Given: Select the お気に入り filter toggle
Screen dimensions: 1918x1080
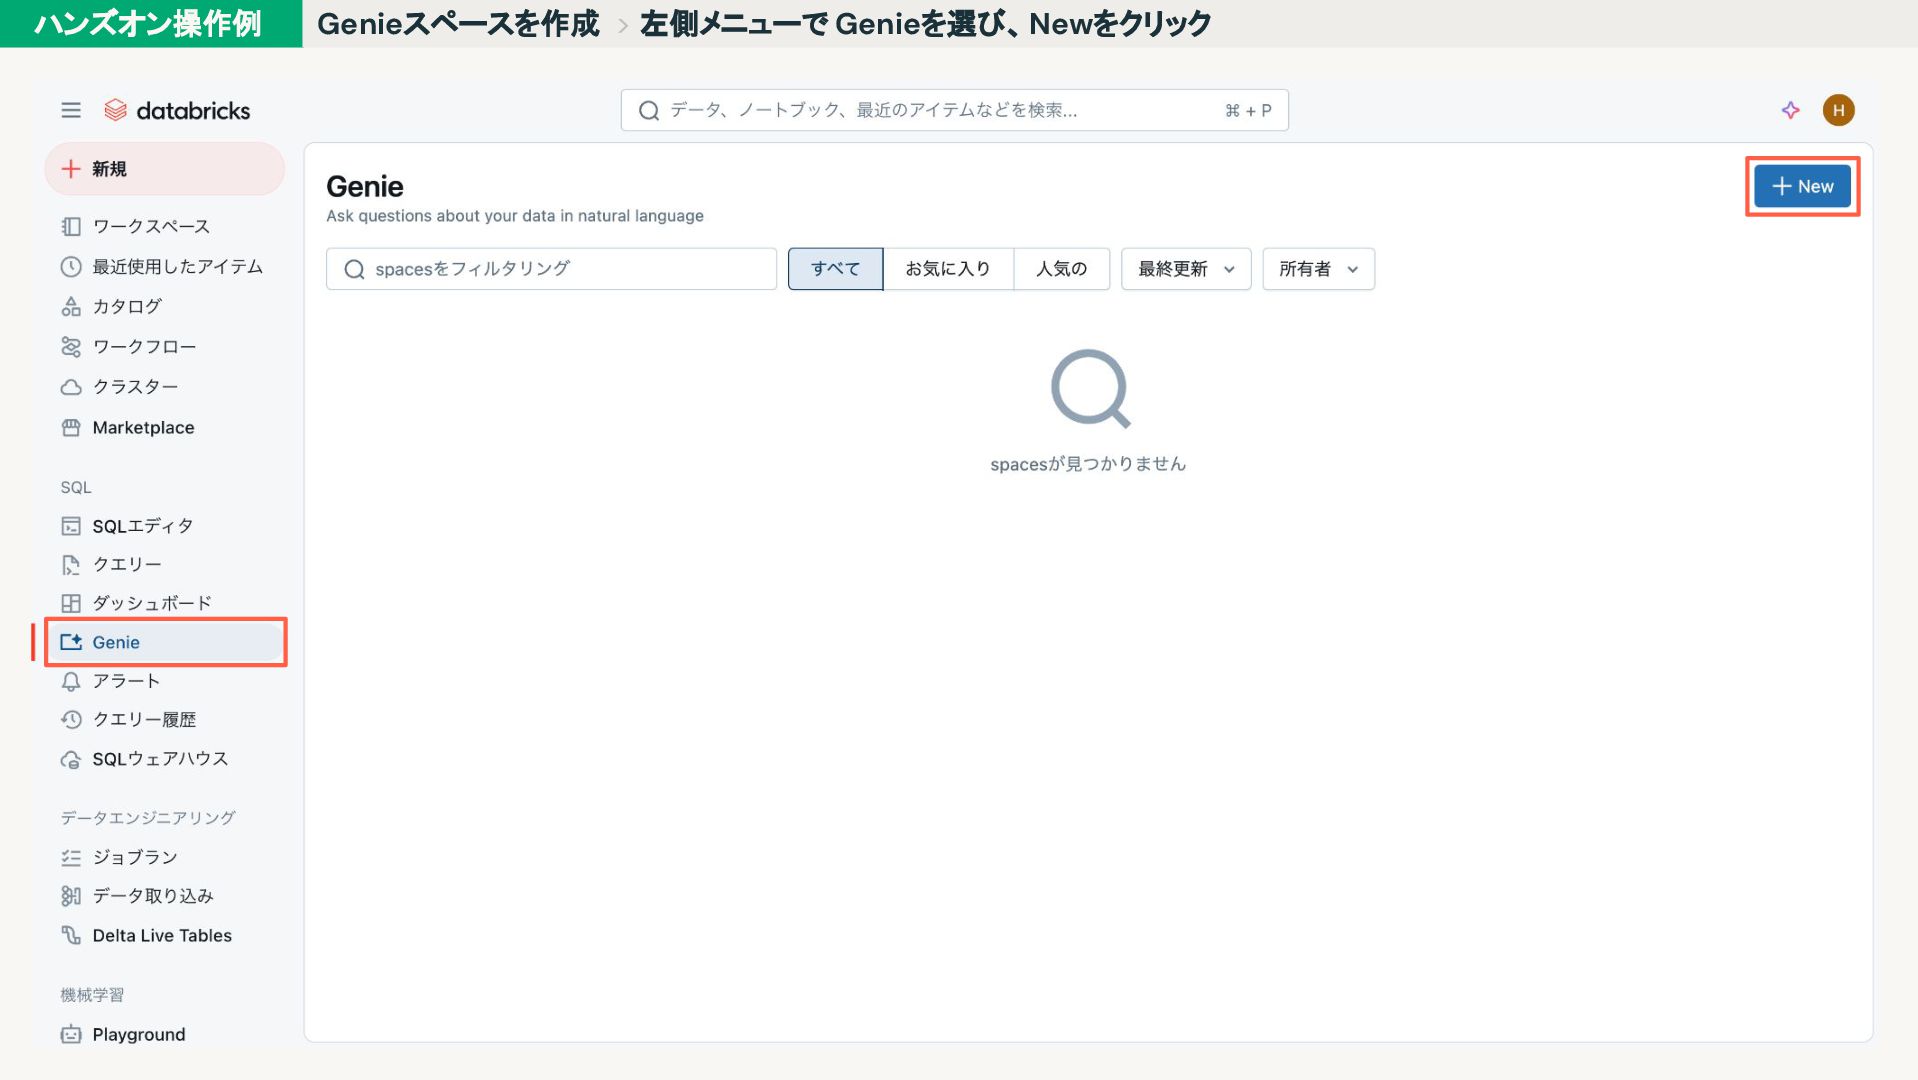Looking at the screenshot, I should tap(948, 269).
